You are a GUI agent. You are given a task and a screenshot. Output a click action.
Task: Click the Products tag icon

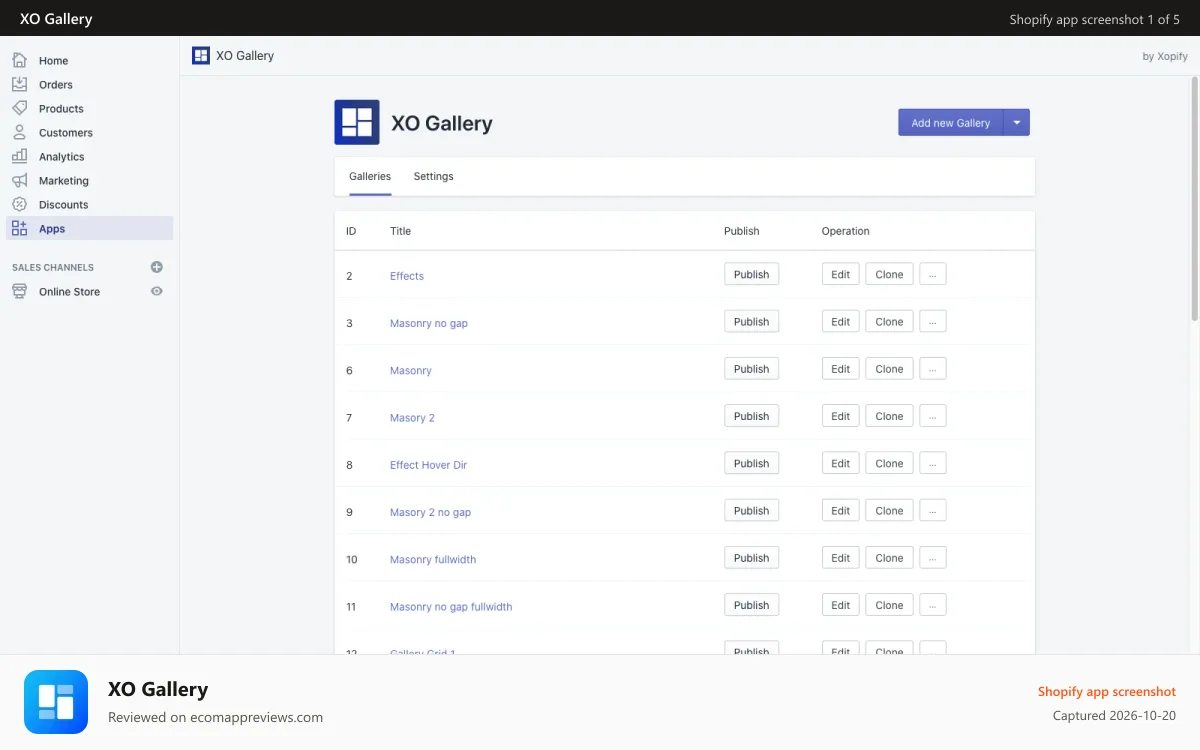pos(19,108)
